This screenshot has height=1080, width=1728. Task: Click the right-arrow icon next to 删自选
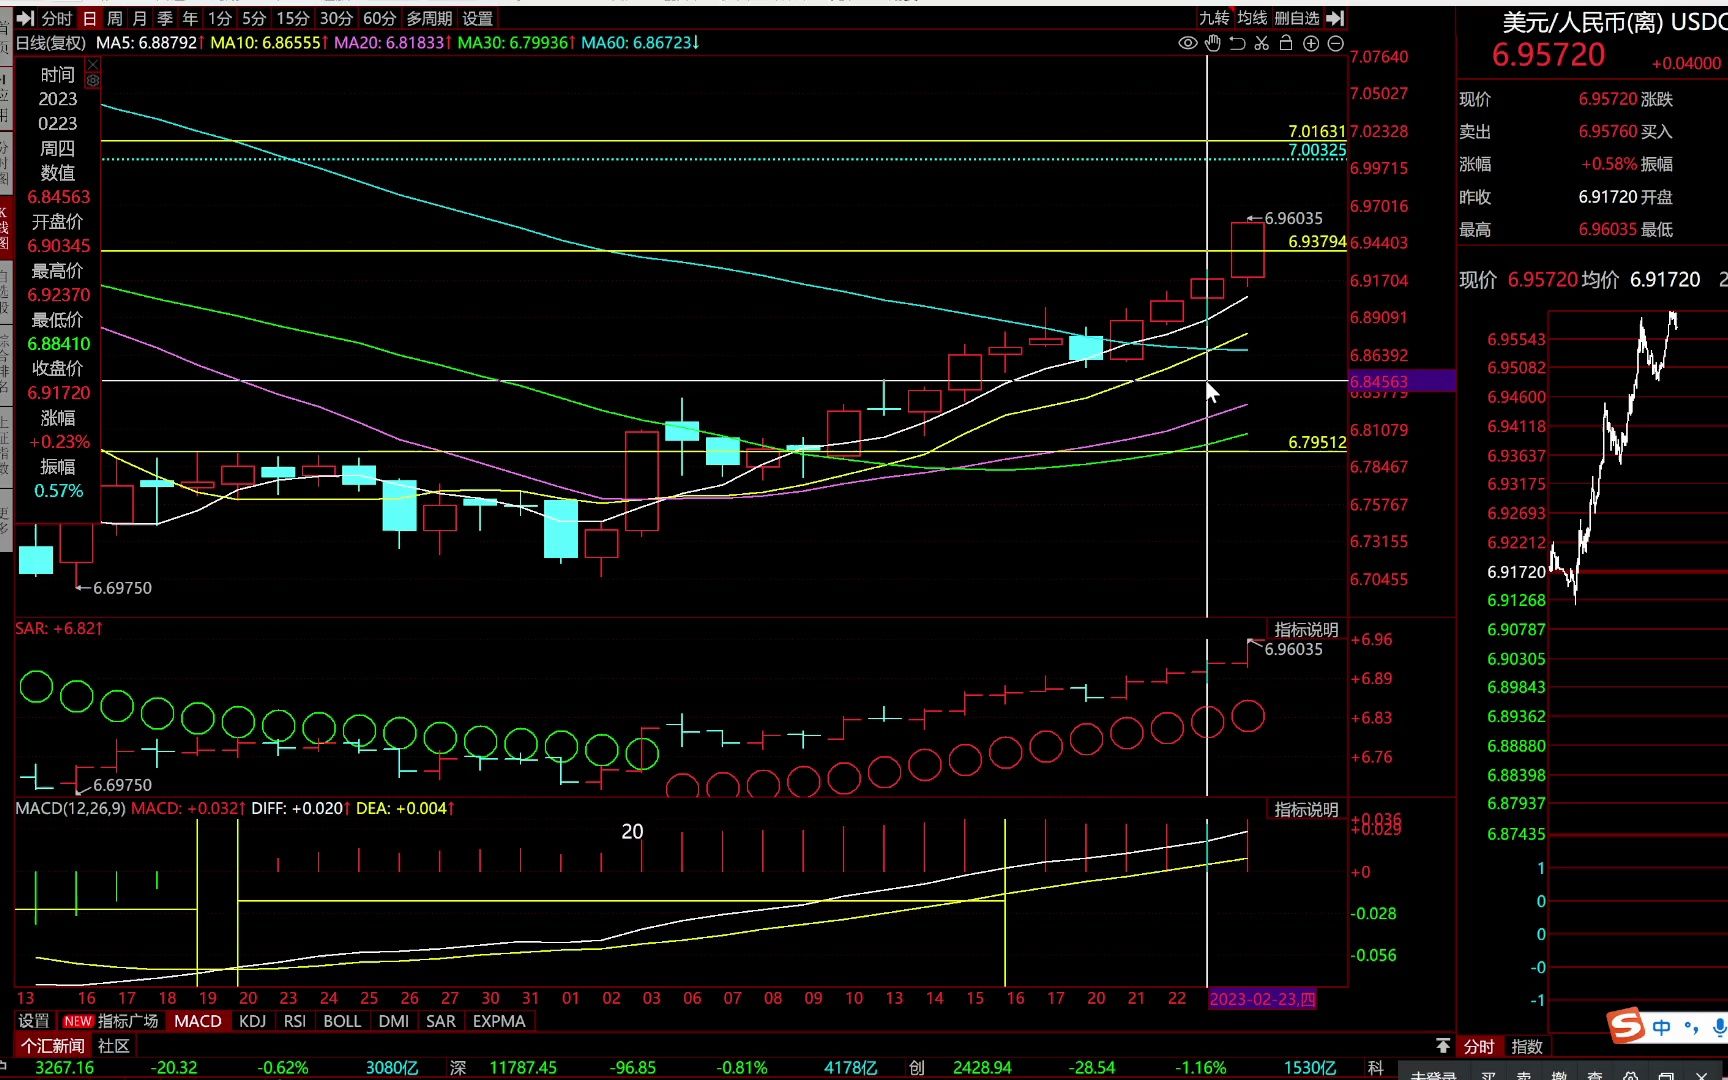(1335, 18)
